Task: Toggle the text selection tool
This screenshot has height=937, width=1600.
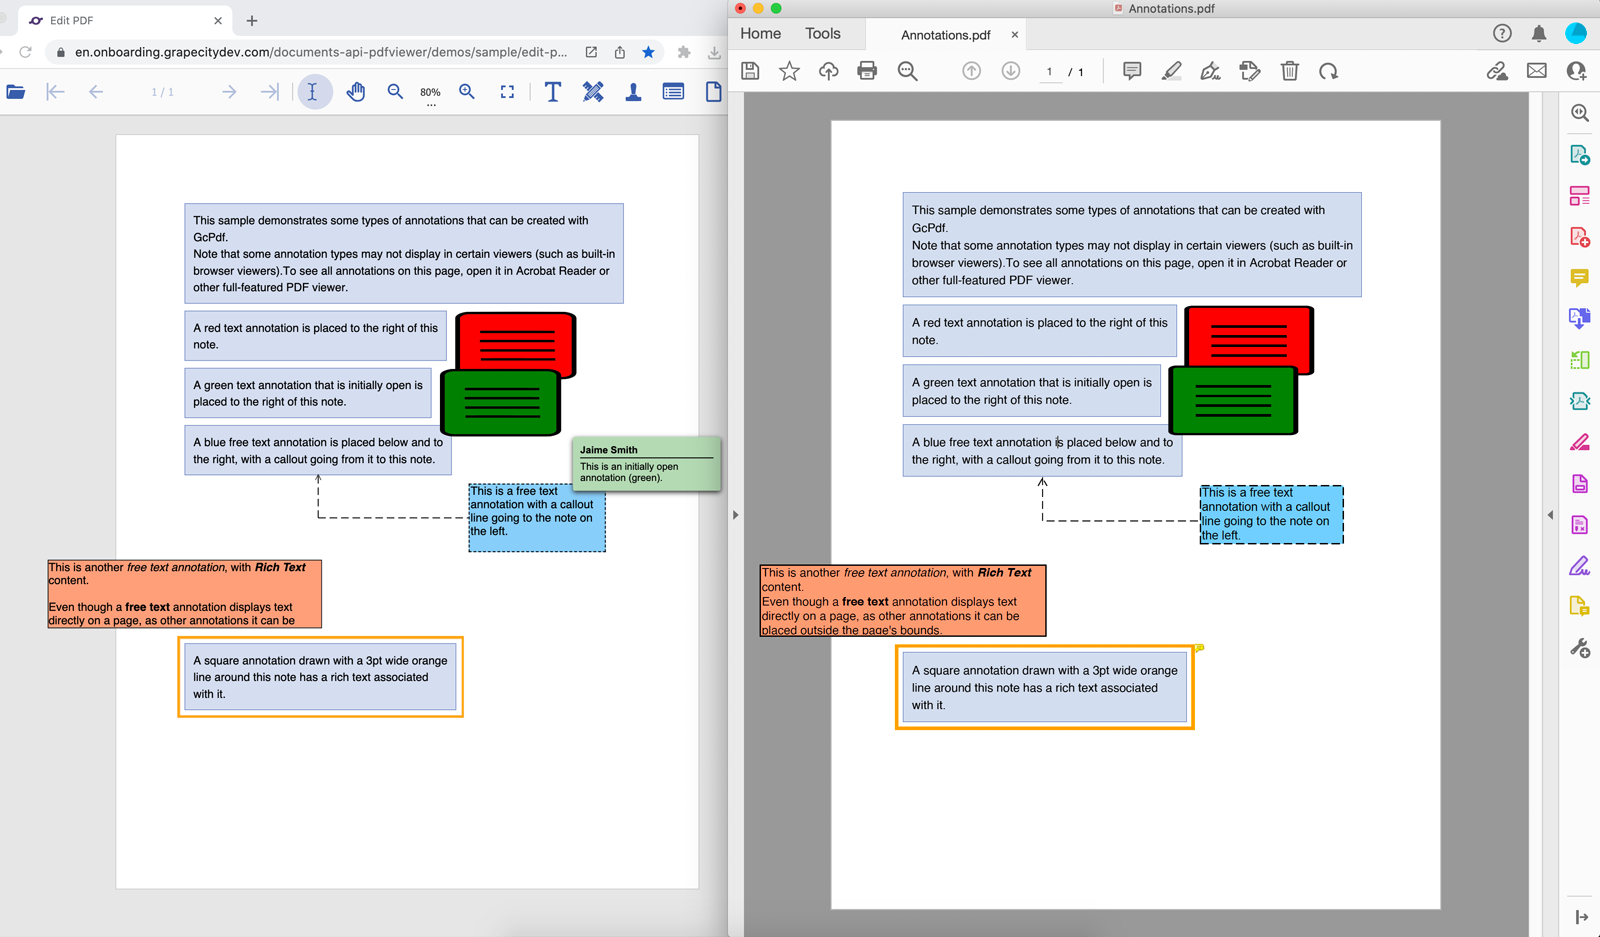Action: click(x=313, y=92)
